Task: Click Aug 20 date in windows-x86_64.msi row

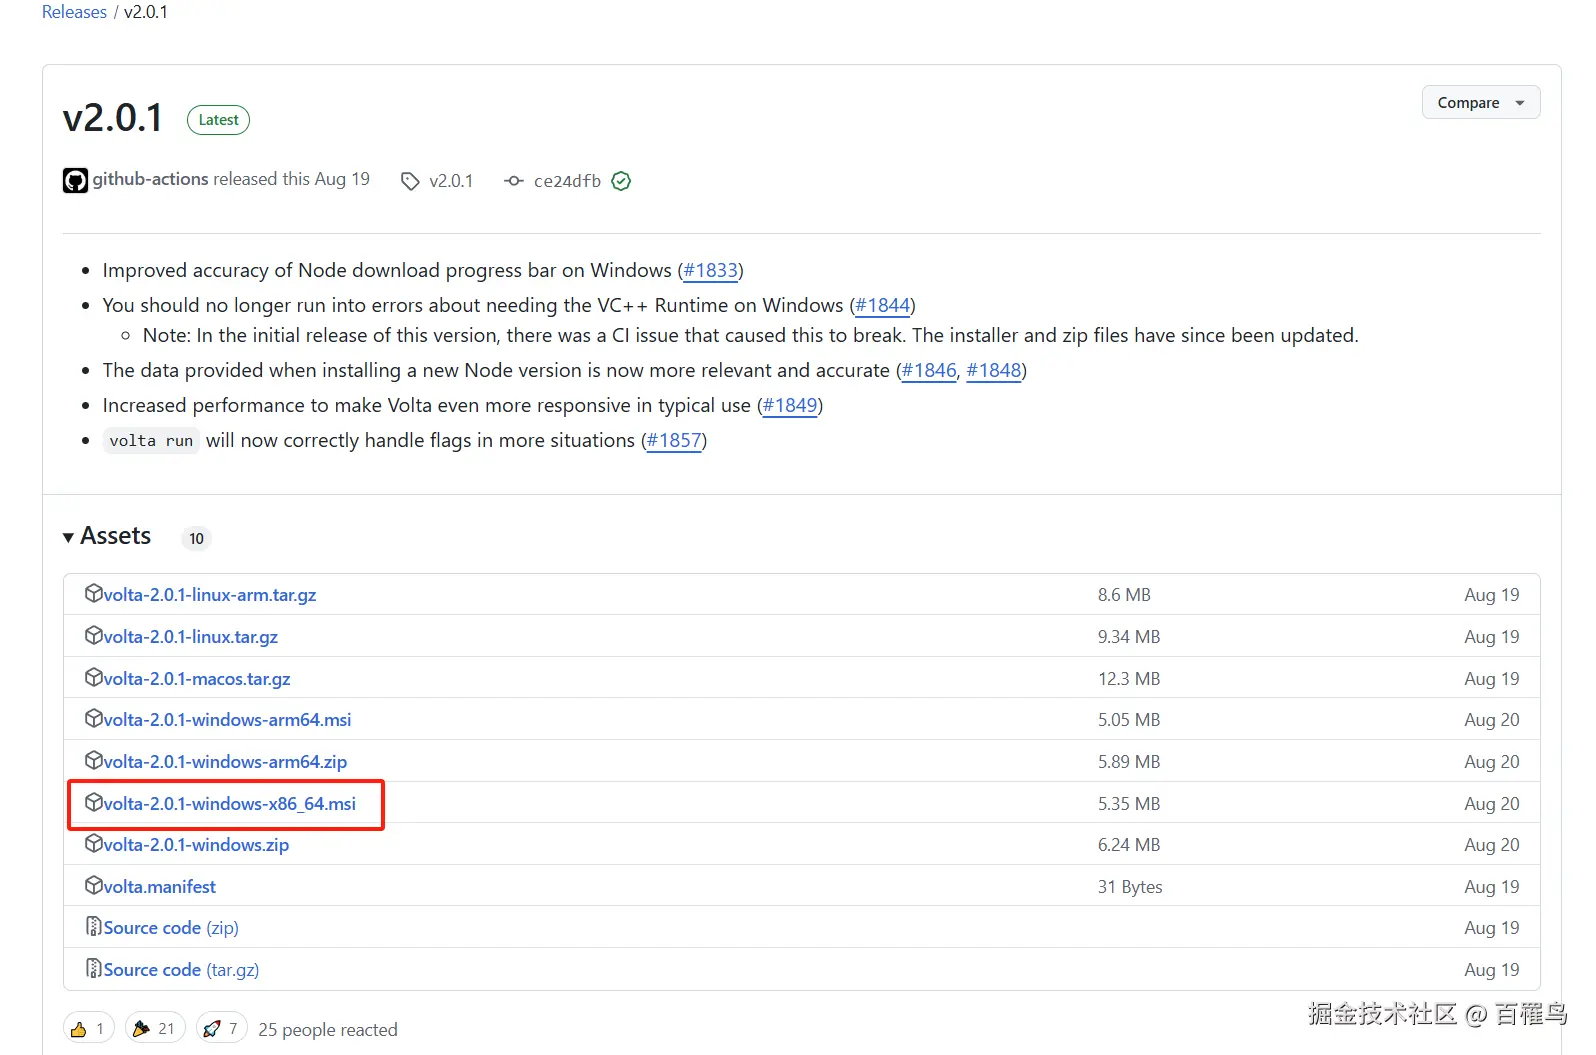Action: (x=1492, y=804)
